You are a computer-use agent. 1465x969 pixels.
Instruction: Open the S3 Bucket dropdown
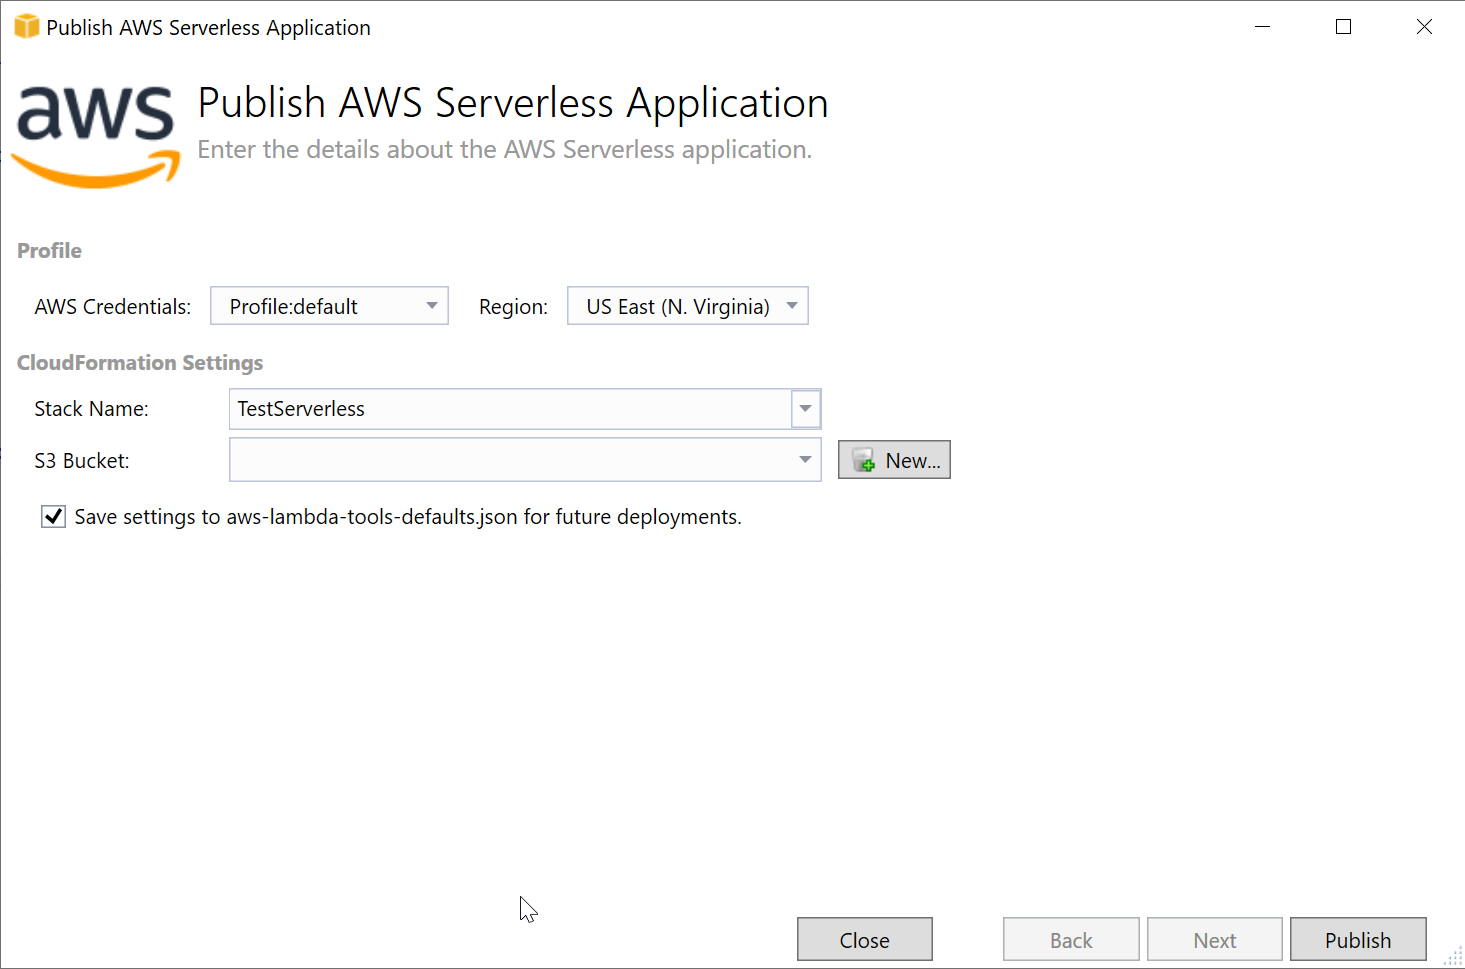pyautogui.click(x=525, y=460)
